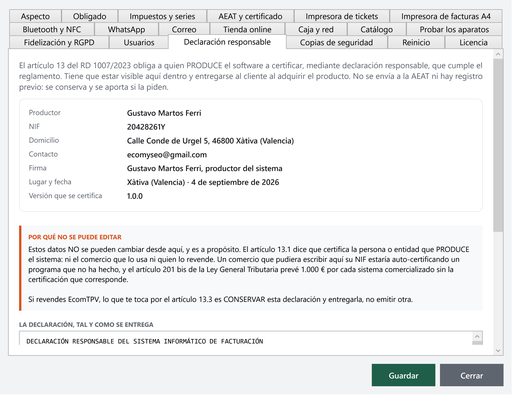The width and height of the screenshot is (520, 416).
Task: Click the NIF field label
Action: 34,126
